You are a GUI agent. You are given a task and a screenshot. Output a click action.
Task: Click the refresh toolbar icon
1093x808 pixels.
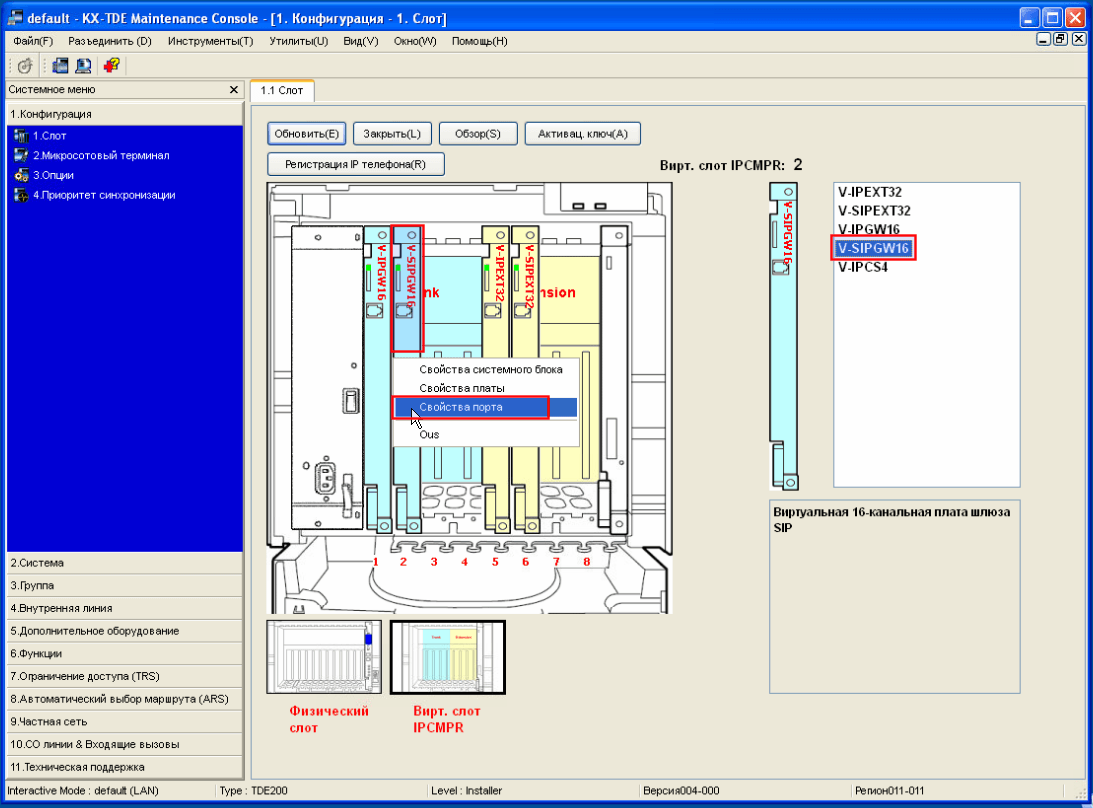25,66
